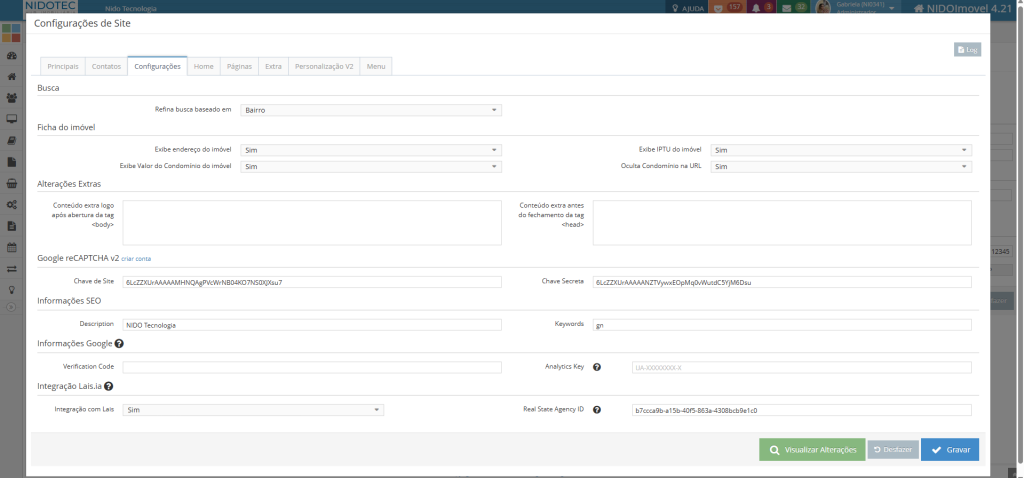Click the 'criar conta' link
This screenshot has height=478, width=1024.
coord(136,259)
